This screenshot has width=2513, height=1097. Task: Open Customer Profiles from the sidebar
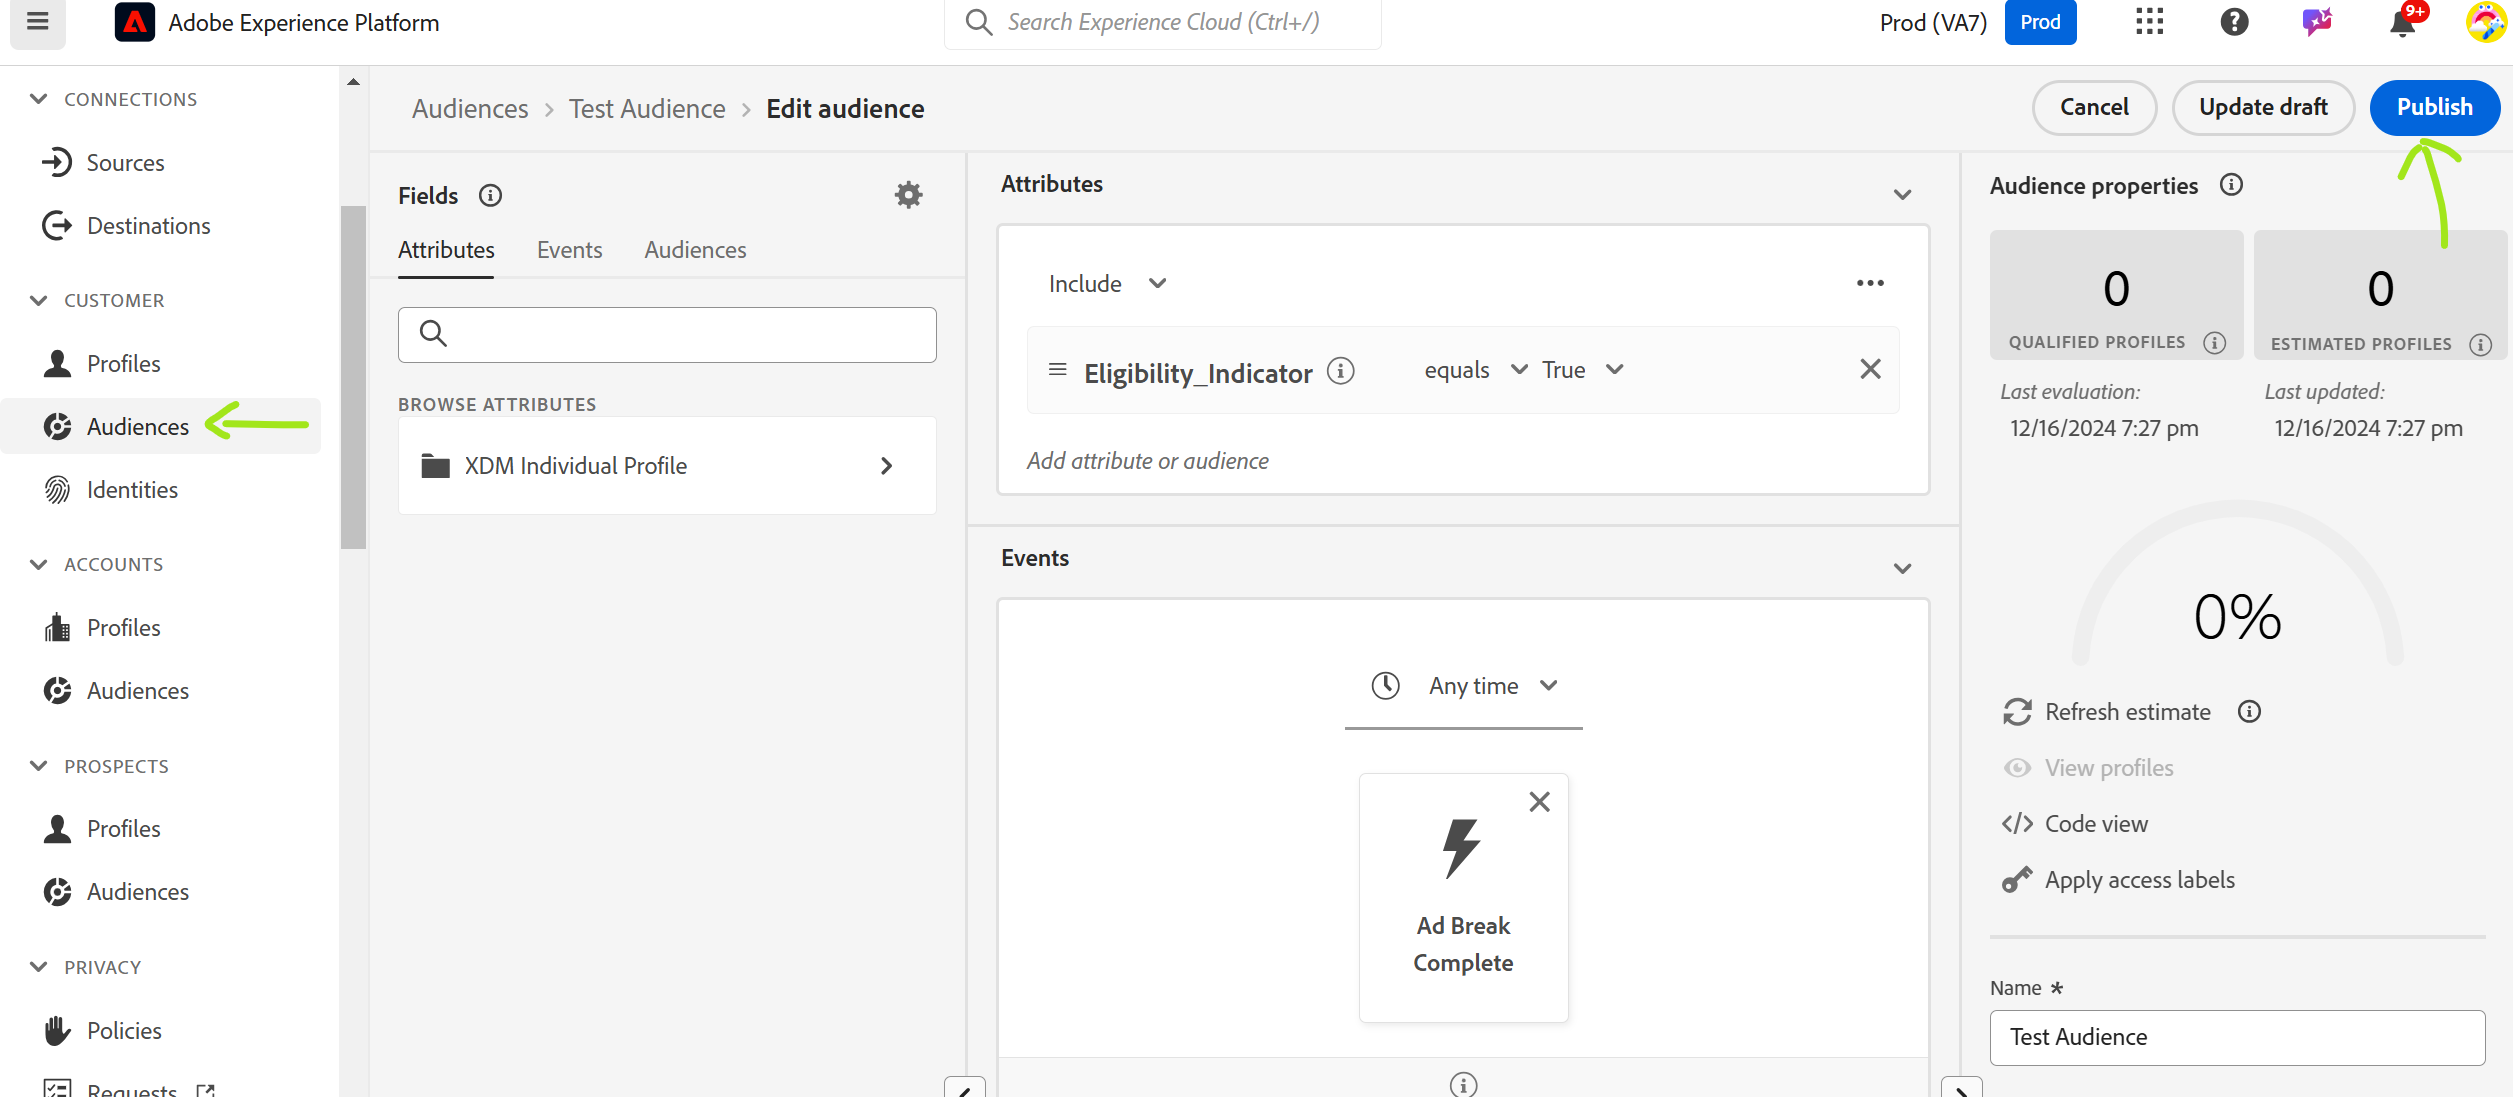pyautogui.click(x=123, y=363)
